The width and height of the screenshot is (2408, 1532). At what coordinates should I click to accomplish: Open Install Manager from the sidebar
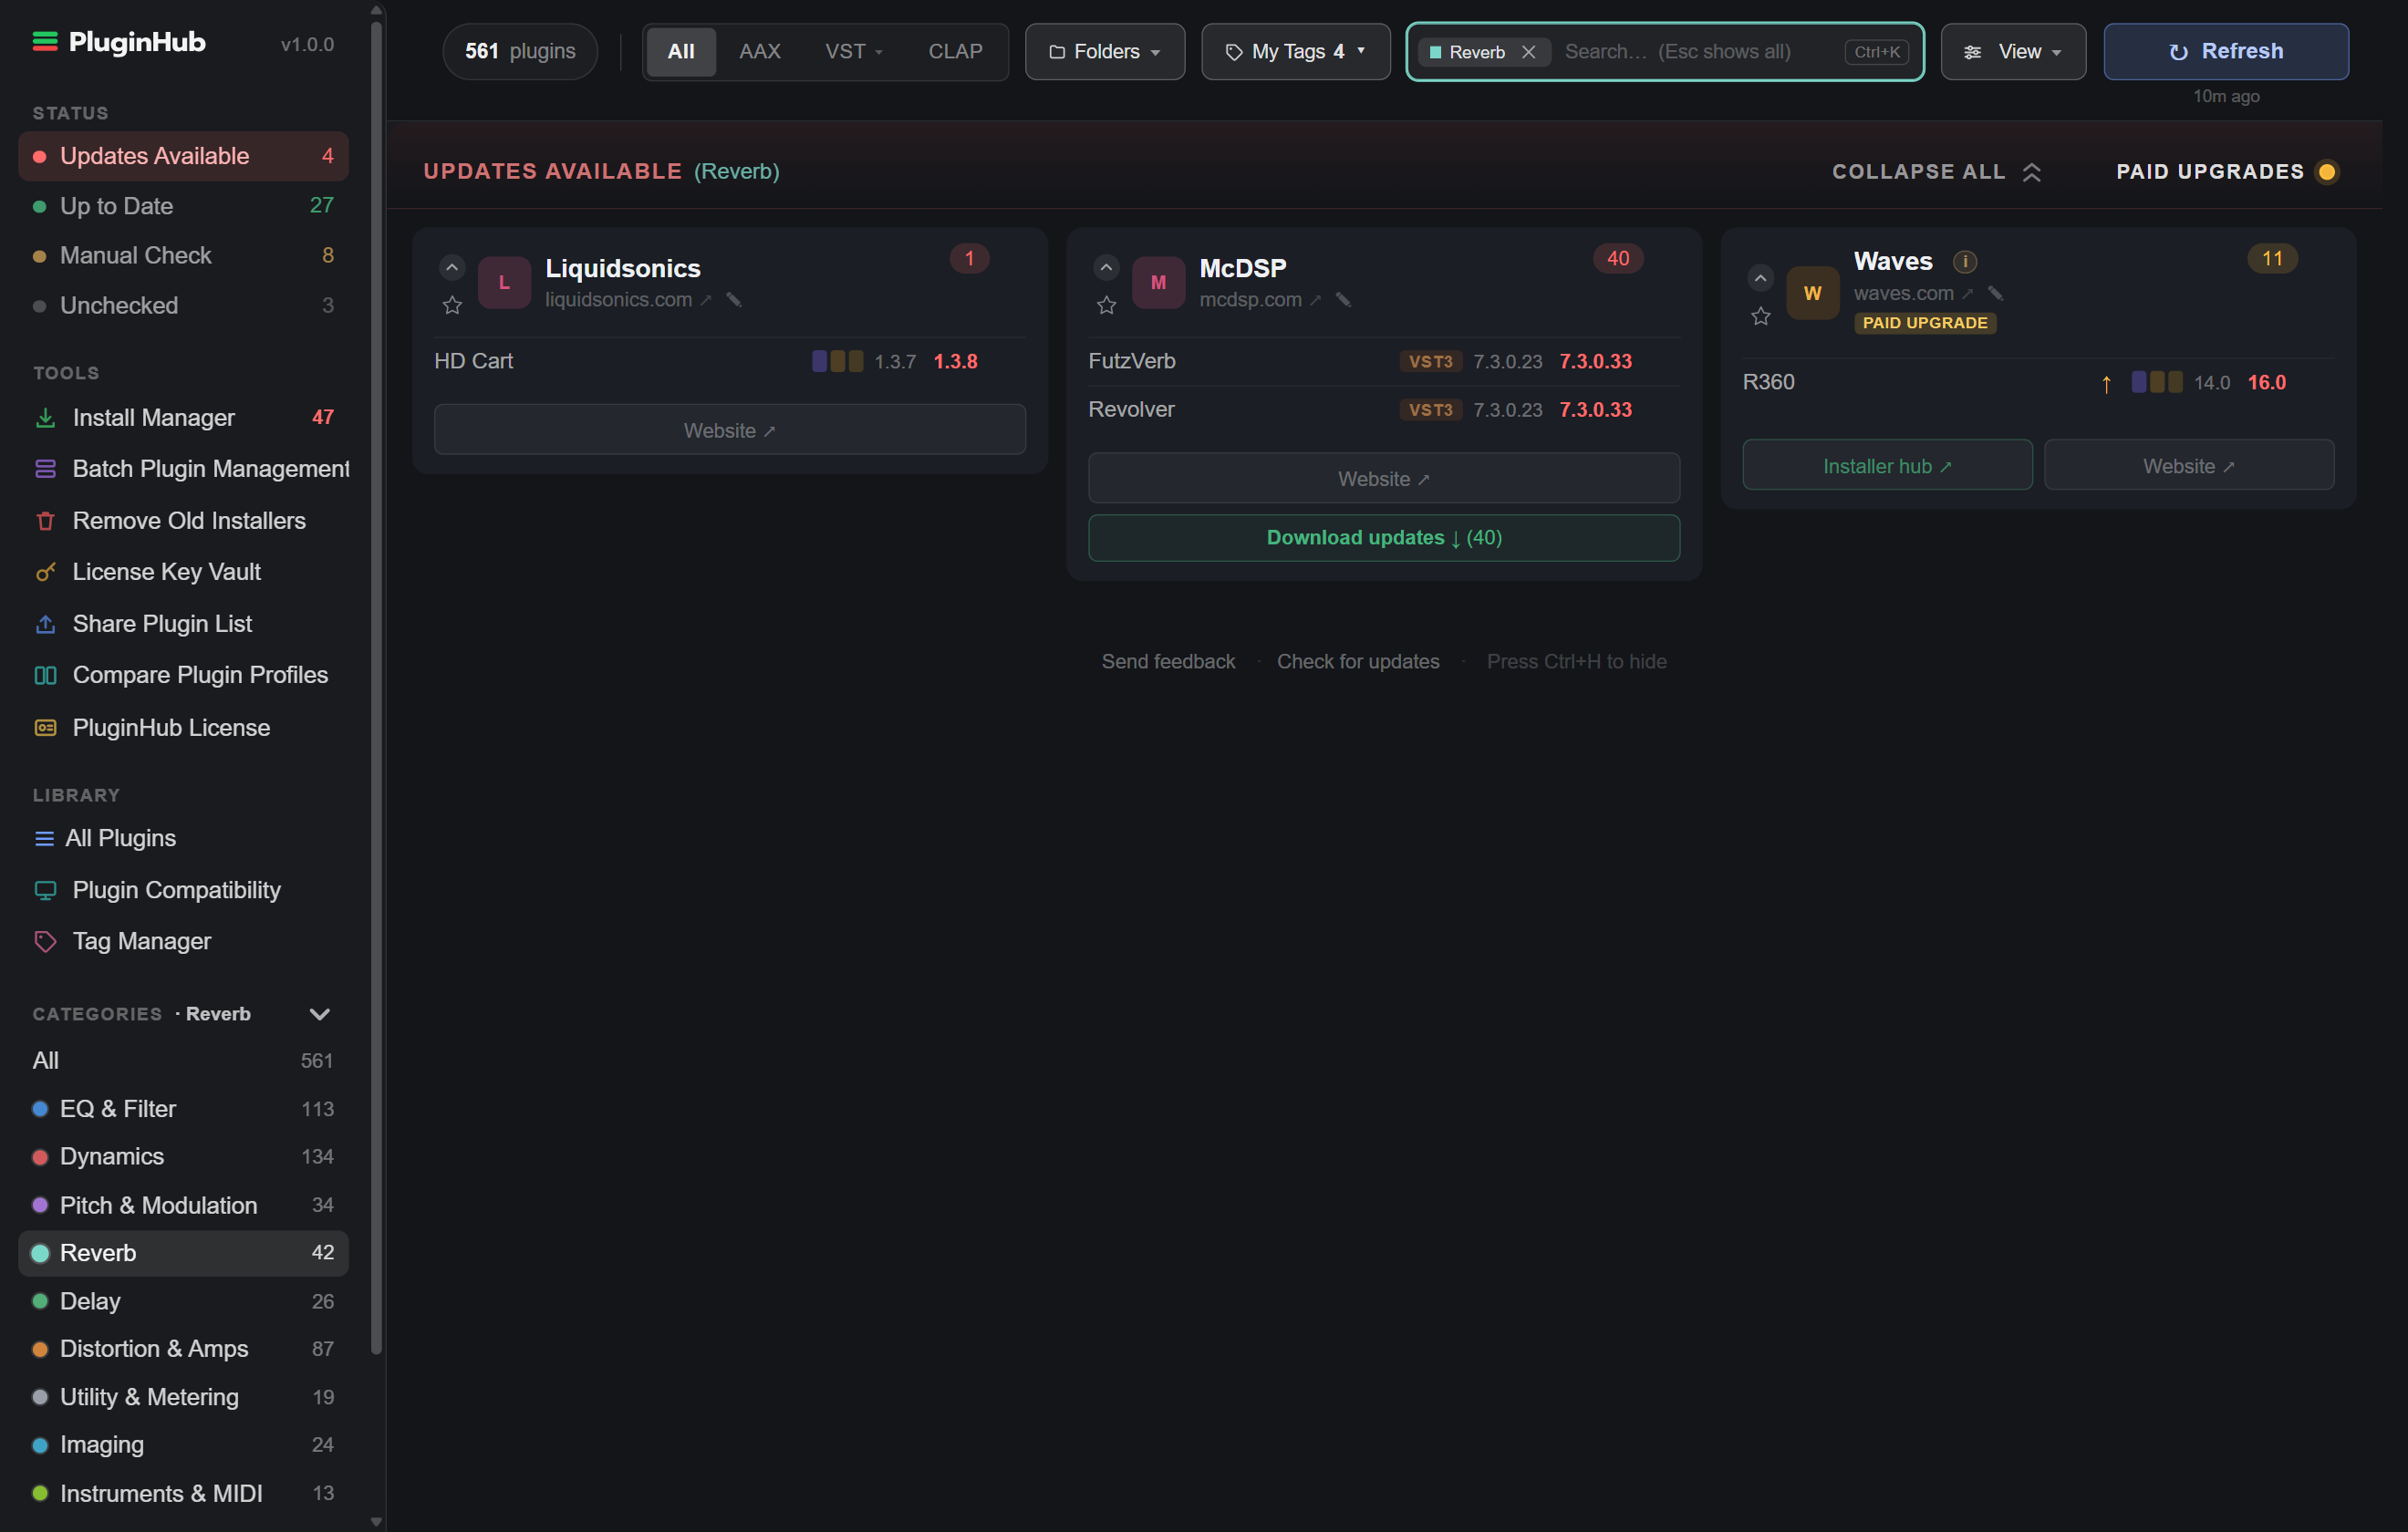pos(184,417)
